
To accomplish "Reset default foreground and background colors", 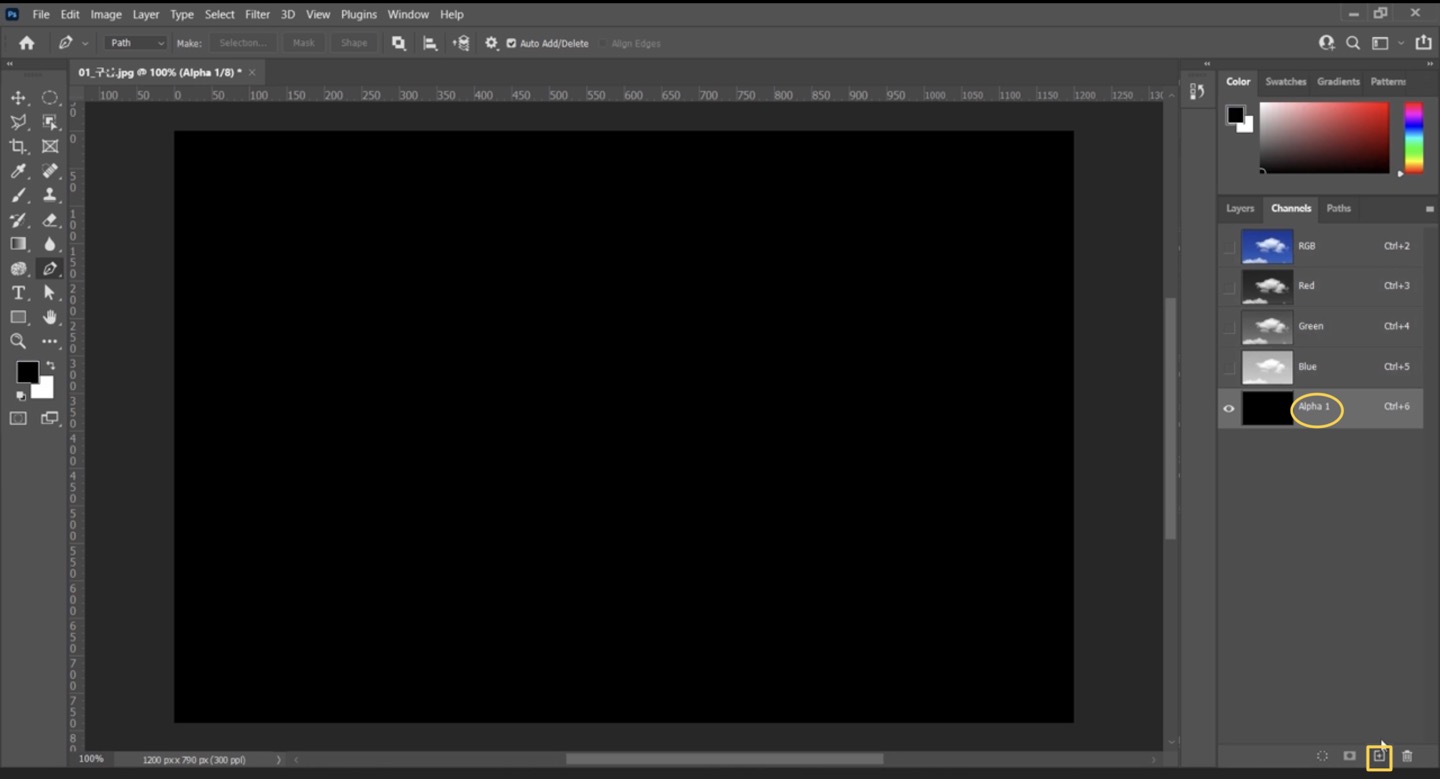I will point(21,396).
